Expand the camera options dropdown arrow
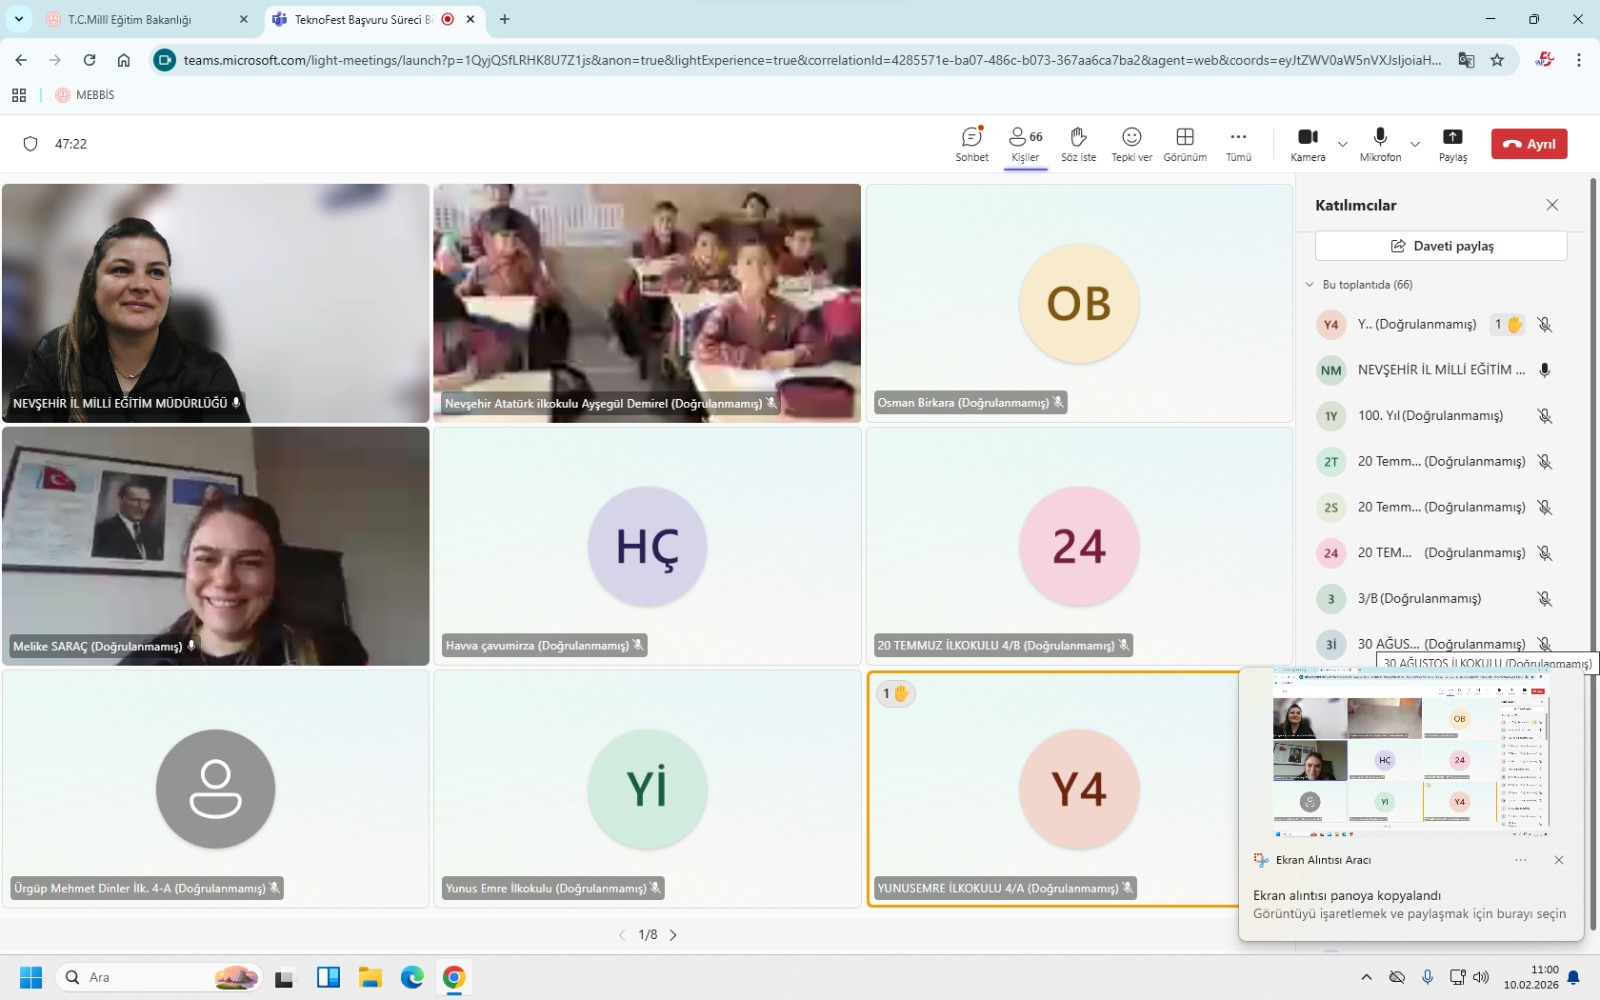Viewport: 1600px width, 1000px height. (x=1343, y=144)
